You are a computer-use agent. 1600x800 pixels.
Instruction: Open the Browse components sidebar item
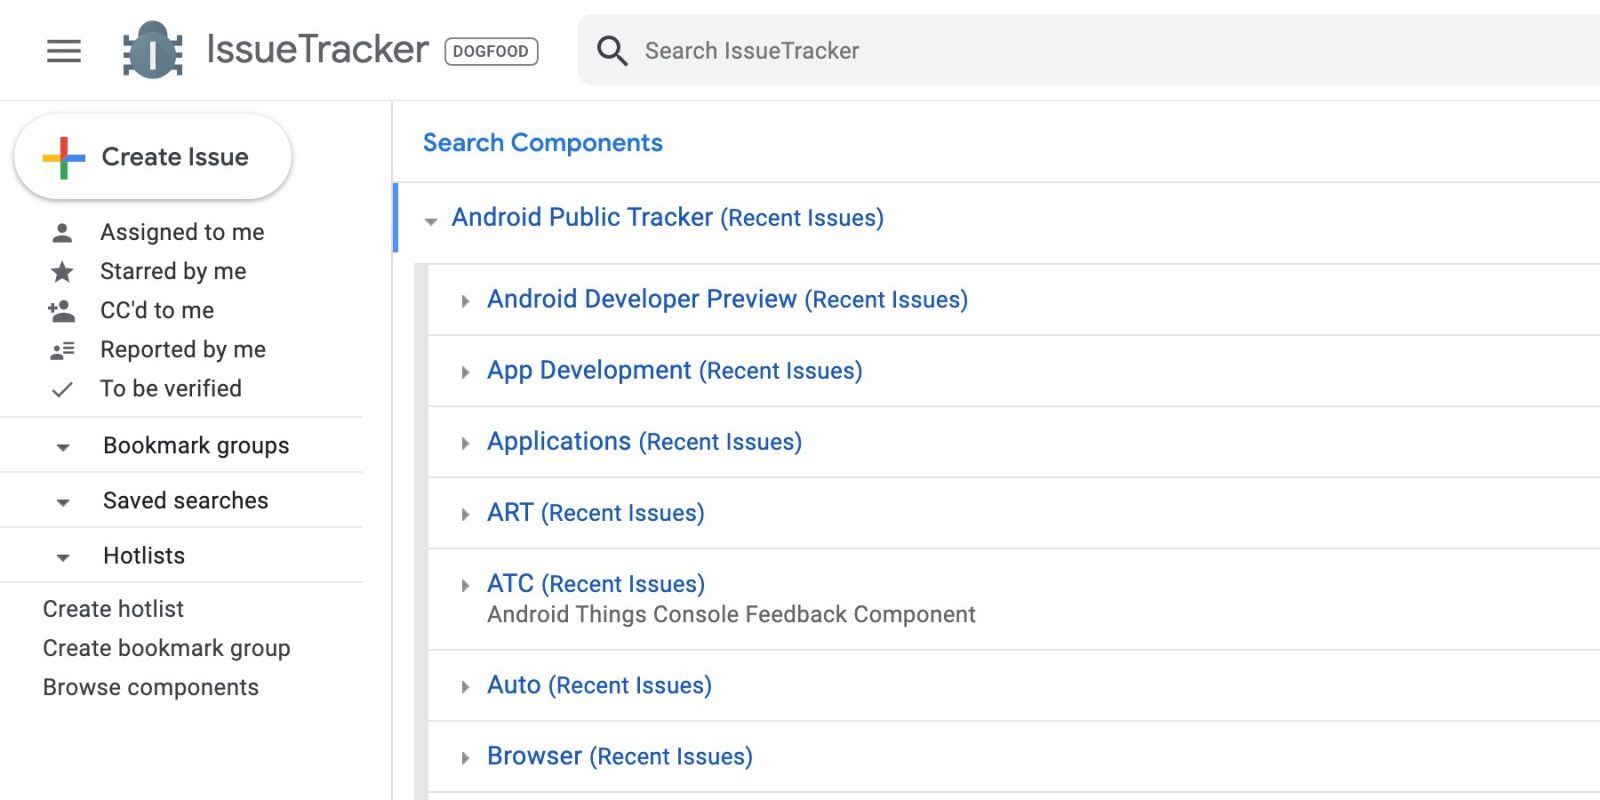point(151,688)
